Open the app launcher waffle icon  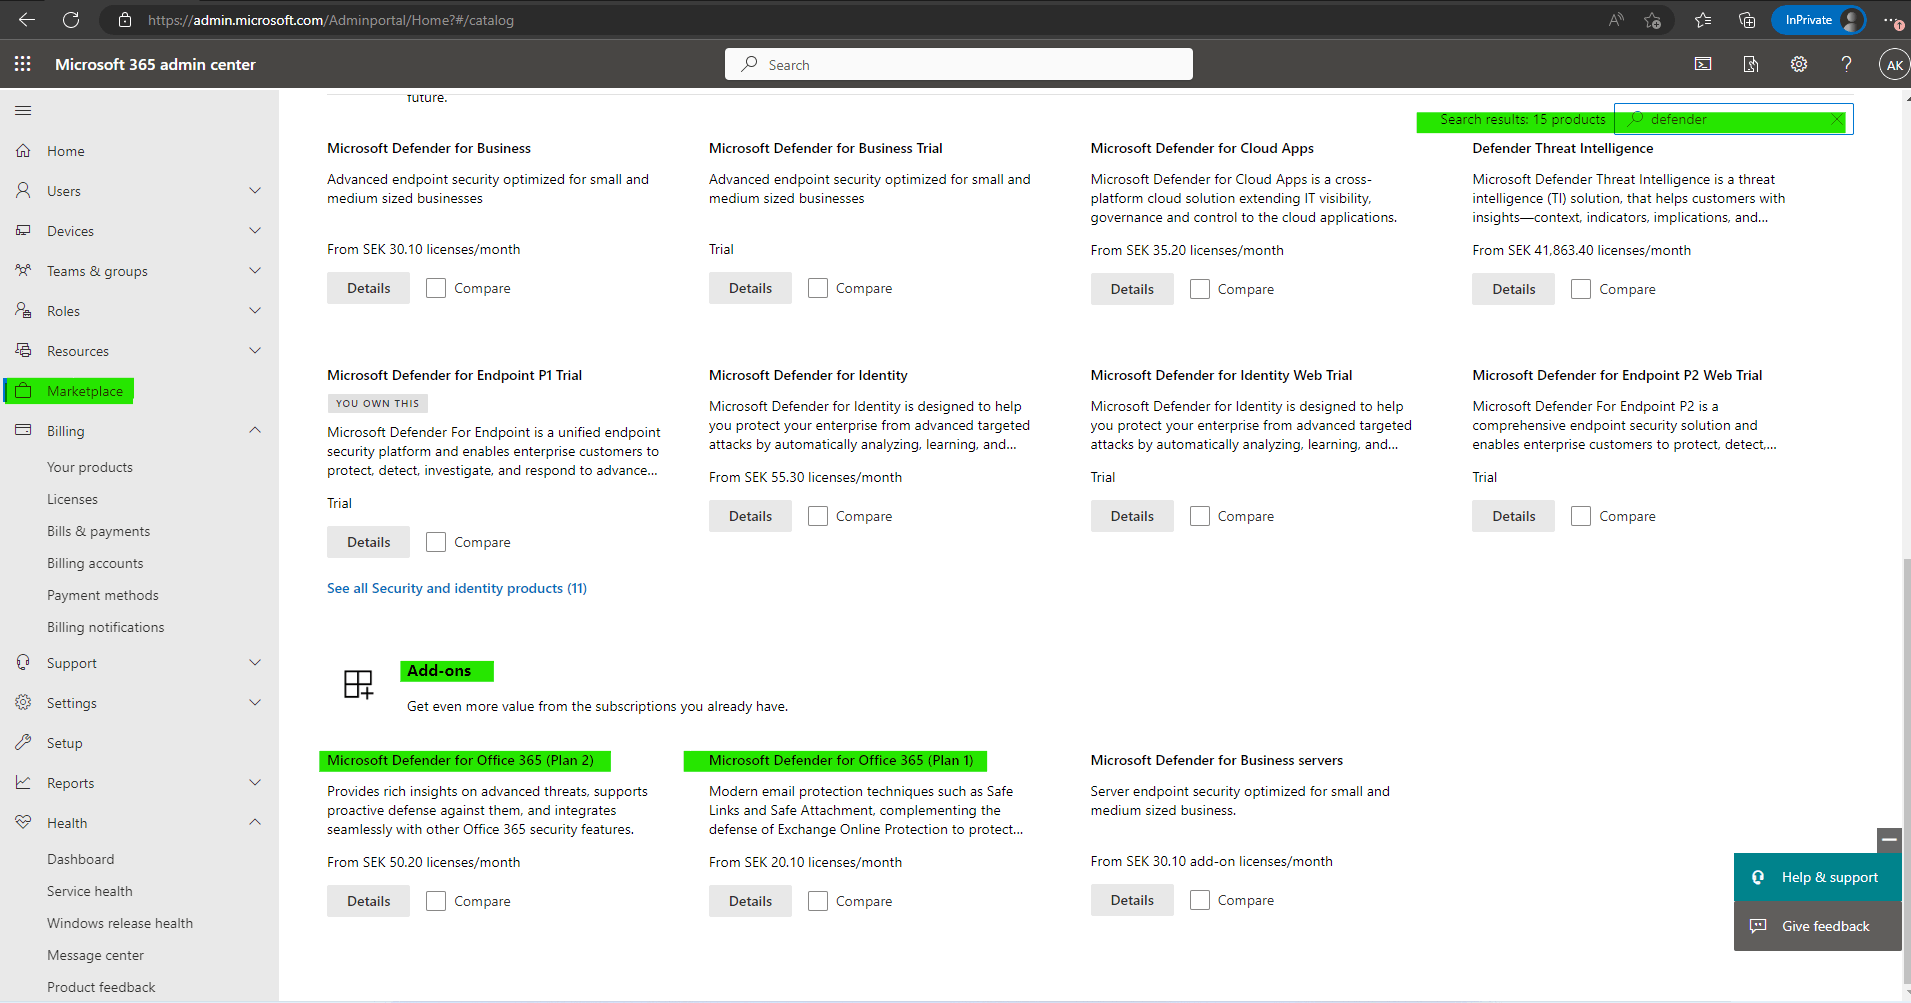tap(23, 64)
